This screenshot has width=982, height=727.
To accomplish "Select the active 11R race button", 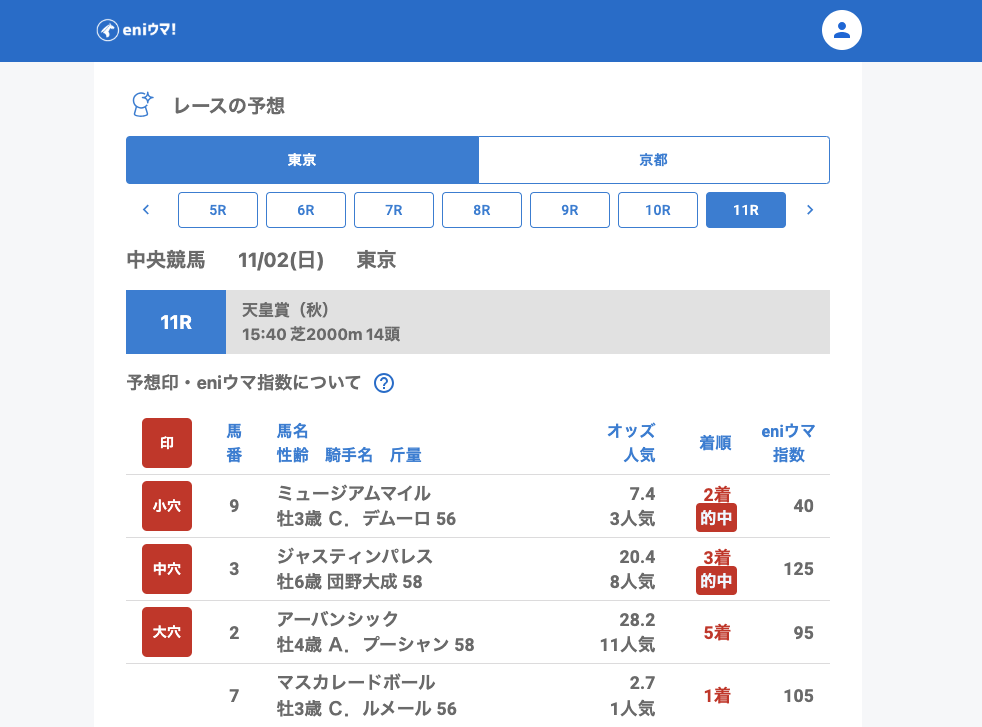I will point(746,210).
